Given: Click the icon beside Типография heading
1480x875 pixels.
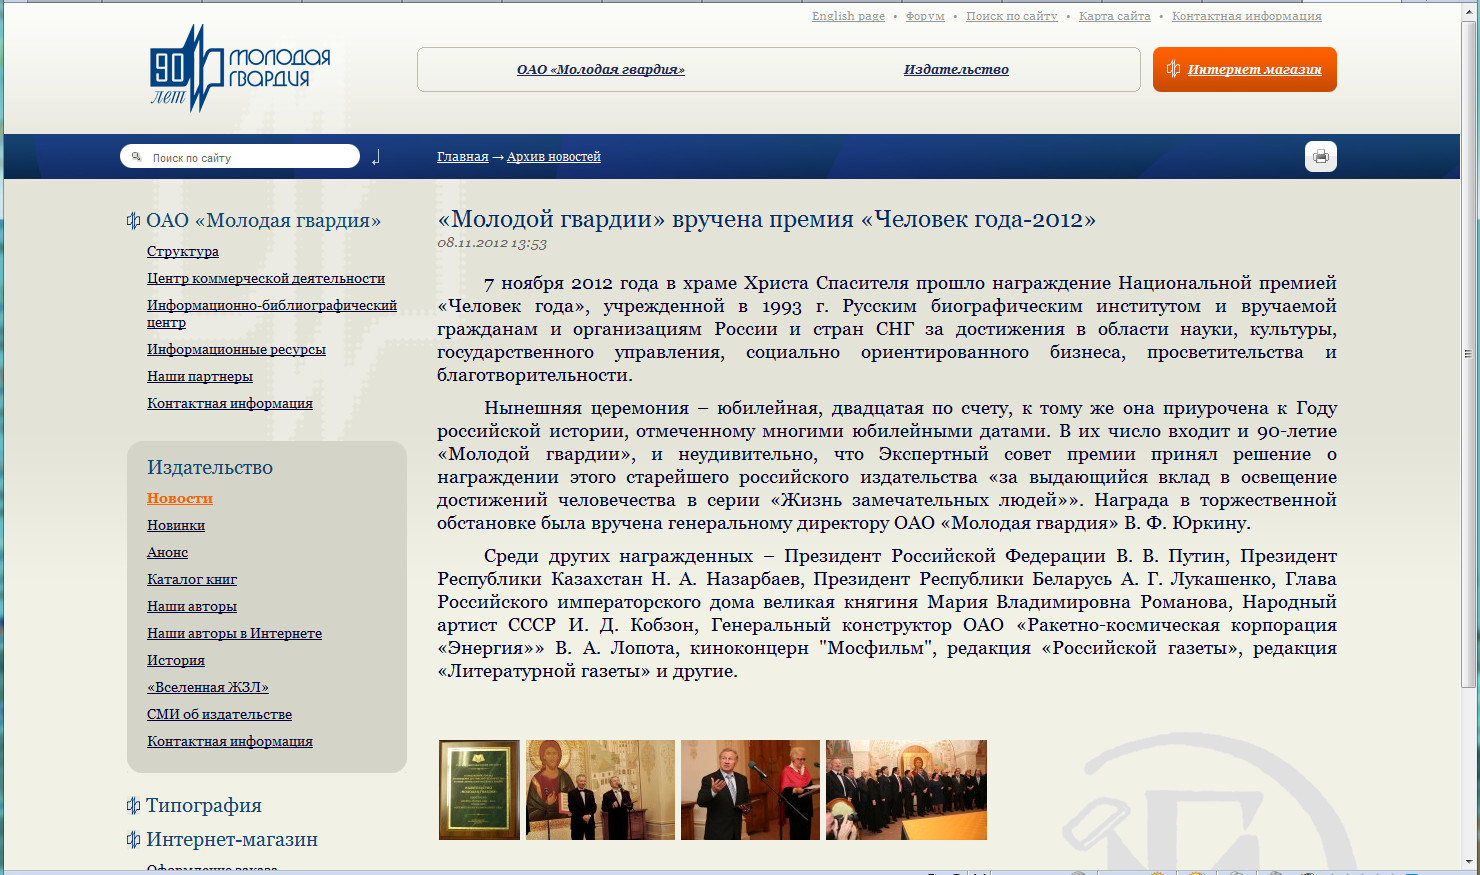Looking at the screenshot, I should tap(133, 805).
